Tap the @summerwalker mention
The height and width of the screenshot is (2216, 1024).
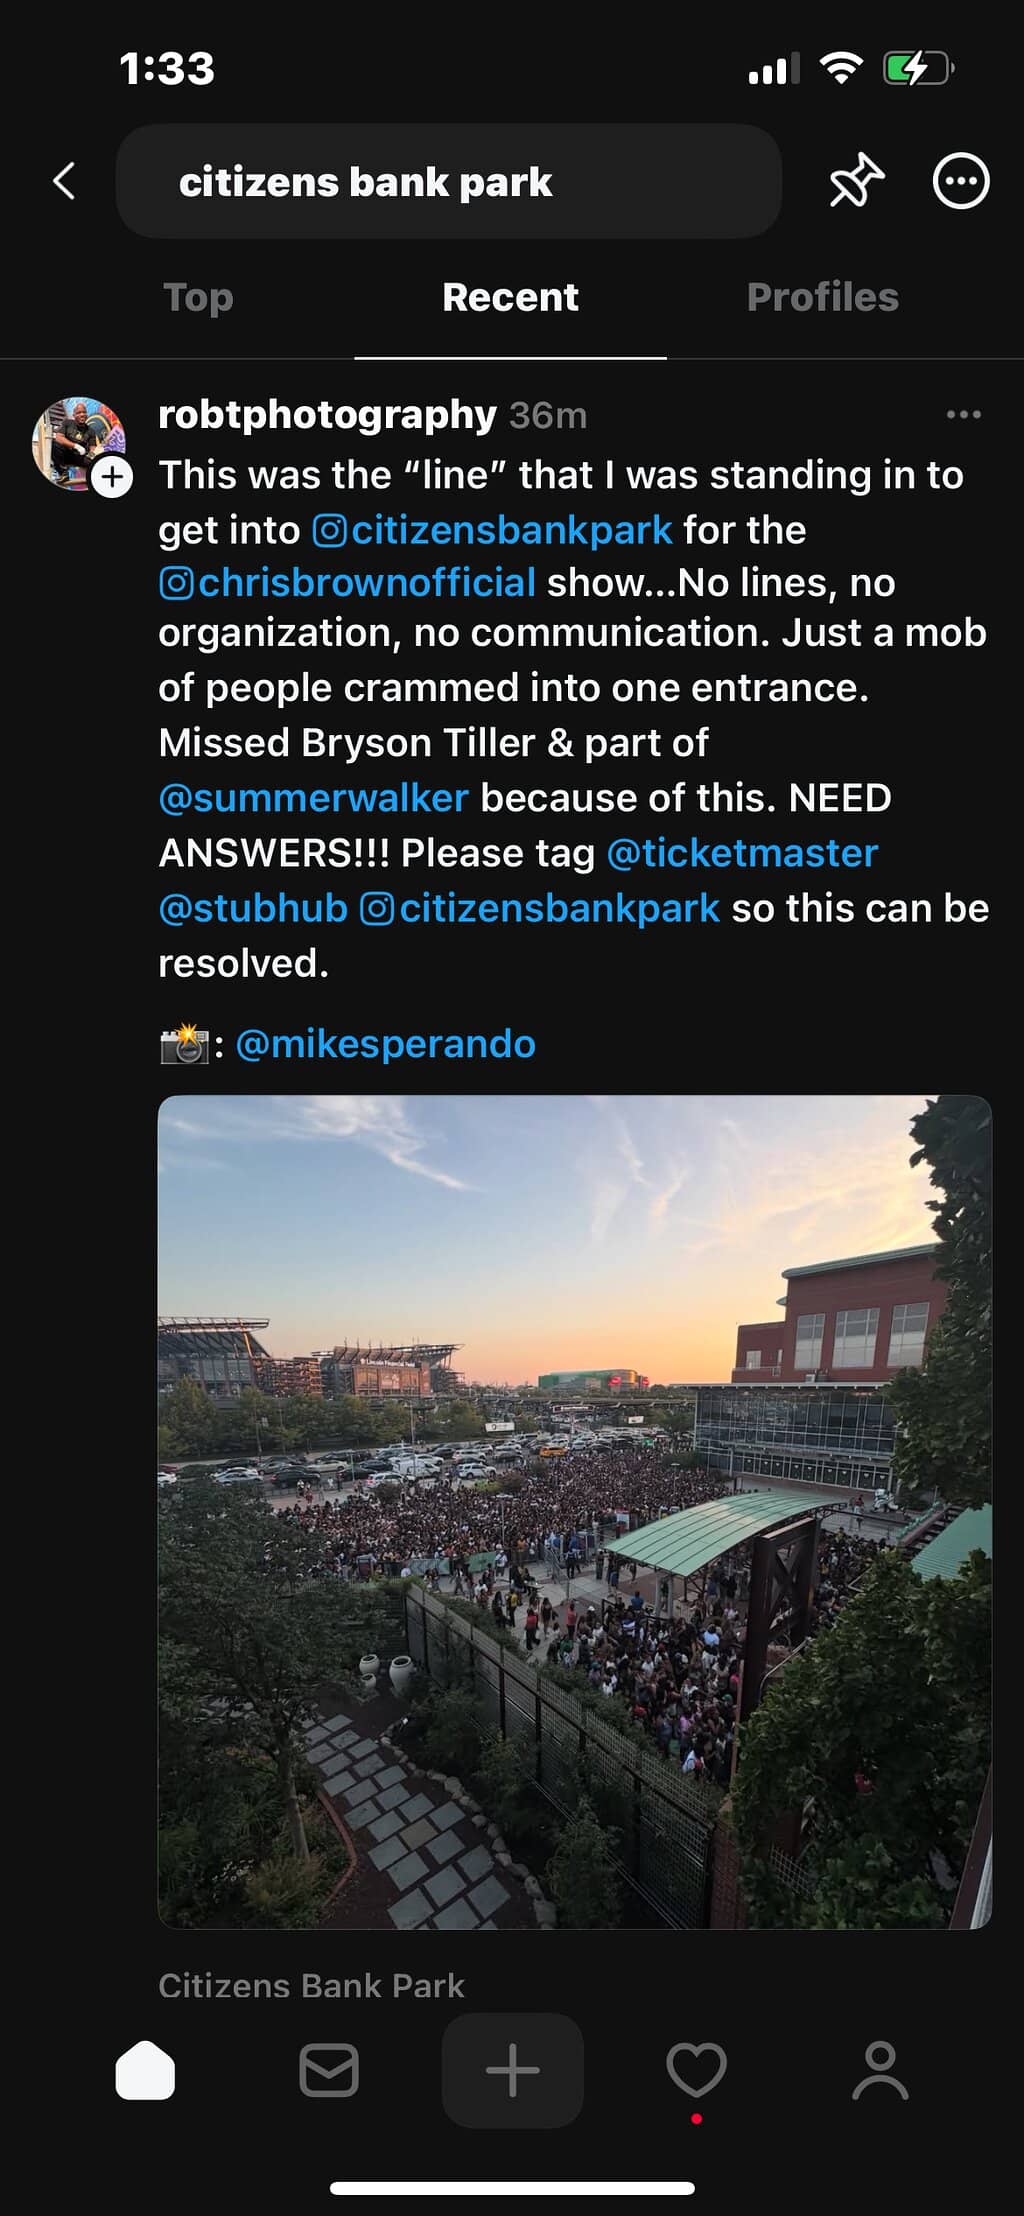coord(313,798)
